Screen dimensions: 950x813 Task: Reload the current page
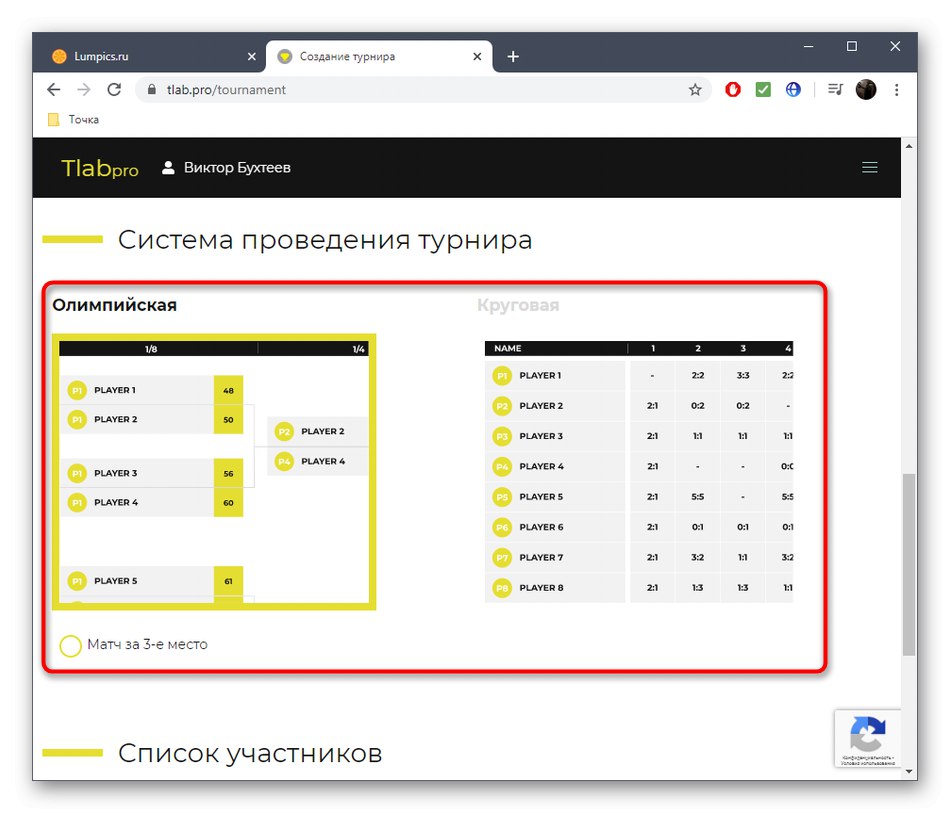[114, 89]
